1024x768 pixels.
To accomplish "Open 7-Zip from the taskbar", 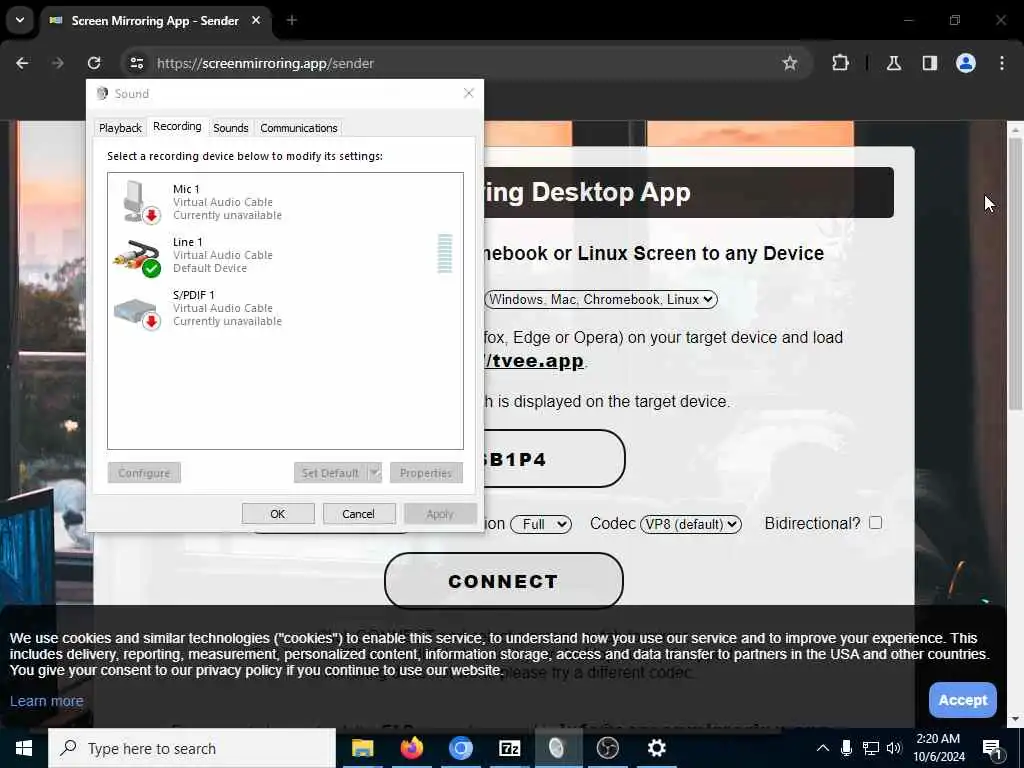I will coord(509,748).
